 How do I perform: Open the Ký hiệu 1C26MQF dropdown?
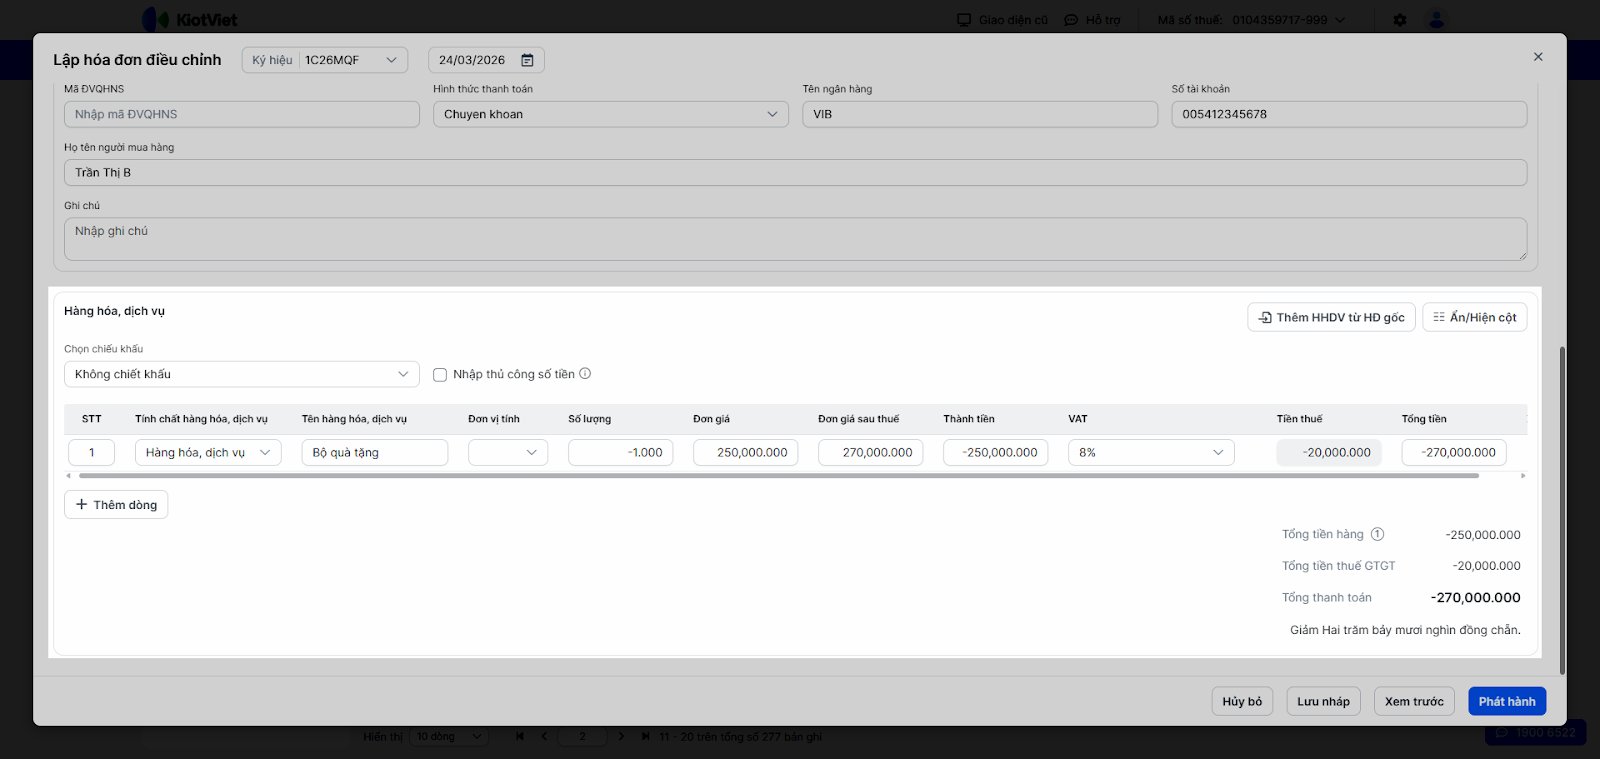pyautogui.click(x=325, y=60)
